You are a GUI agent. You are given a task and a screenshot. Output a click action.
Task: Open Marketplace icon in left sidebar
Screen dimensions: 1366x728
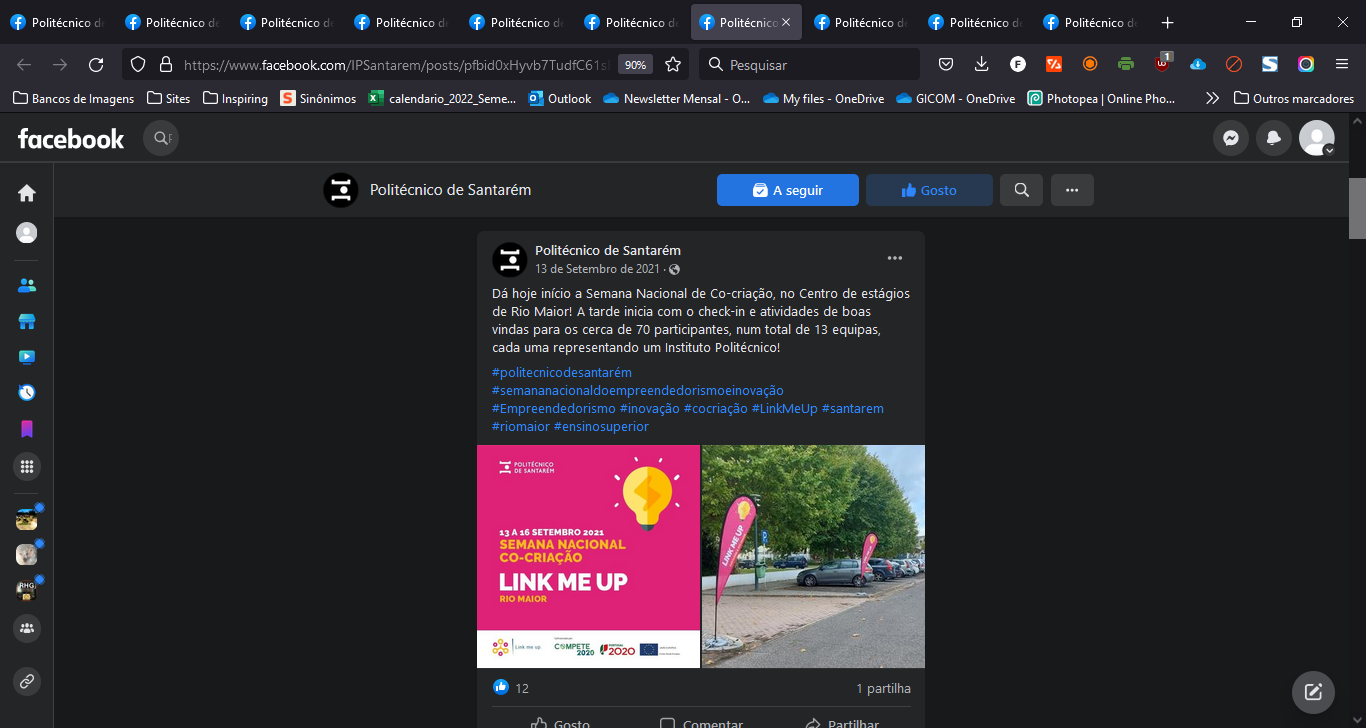pos(27,321)
